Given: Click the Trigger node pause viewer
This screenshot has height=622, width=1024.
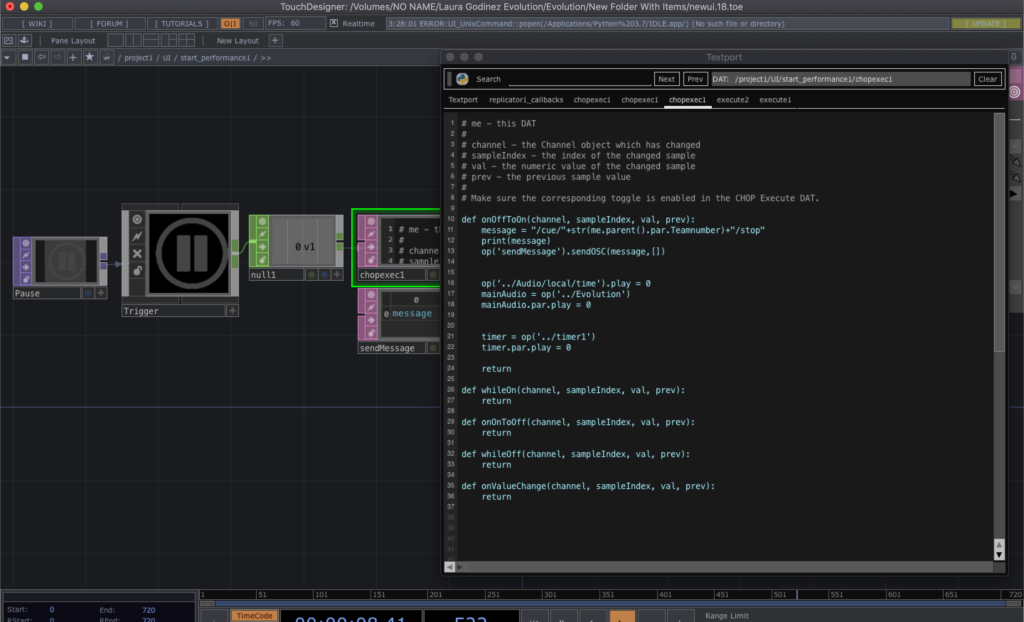Looking at the screenshot, I should coord(190,253).
